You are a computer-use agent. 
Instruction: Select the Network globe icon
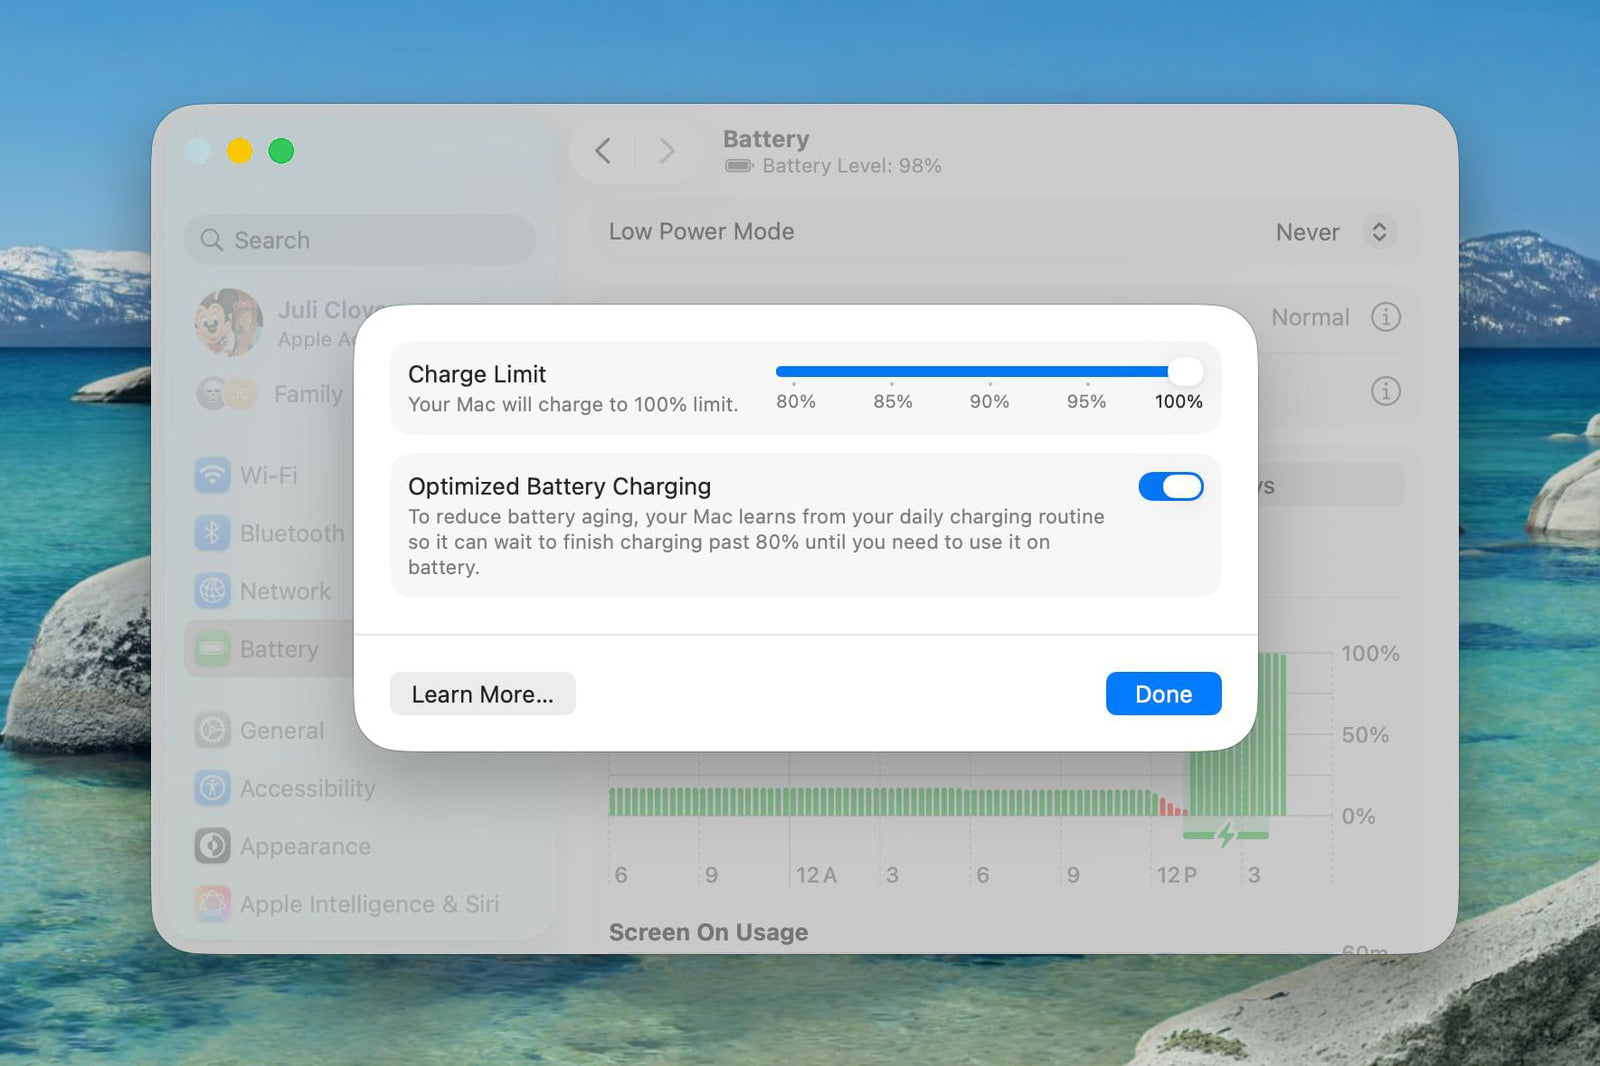coord(212,591)
